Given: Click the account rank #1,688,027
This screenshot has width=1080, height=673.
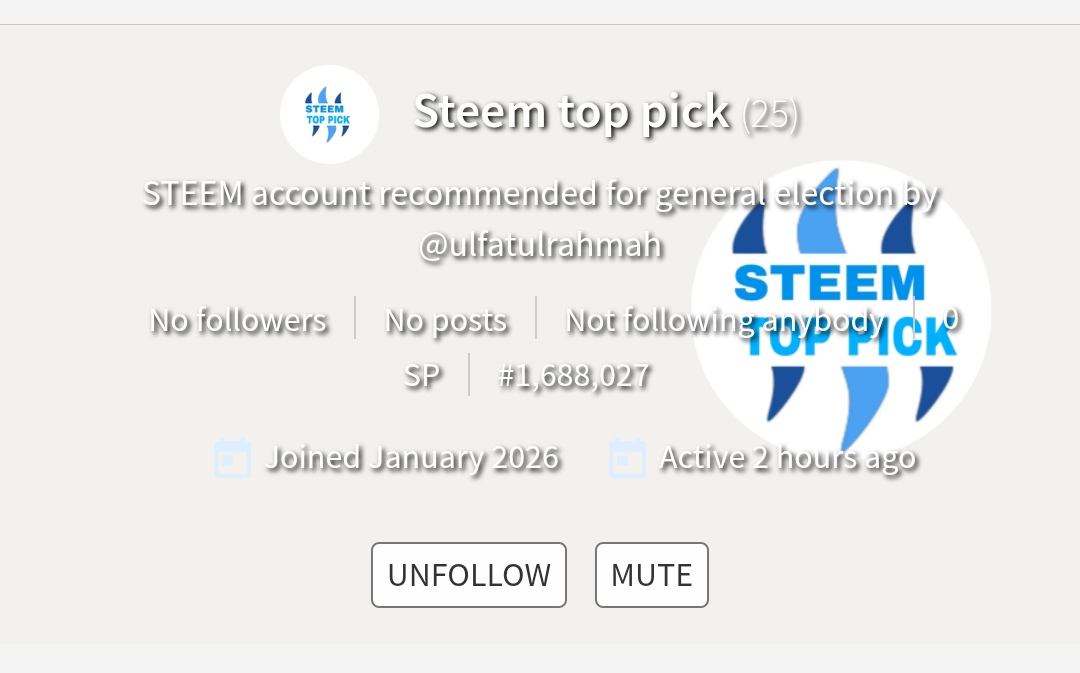Looking at the screenshot, I should coord(574,376).
